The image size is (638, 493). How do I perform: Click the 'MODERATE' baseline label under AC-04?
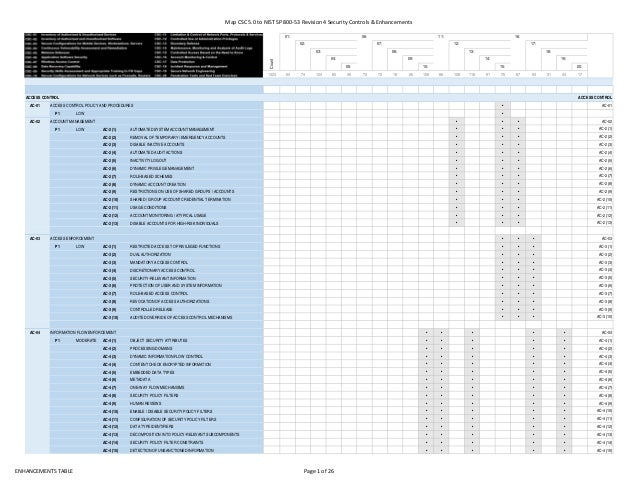point(86,340)
